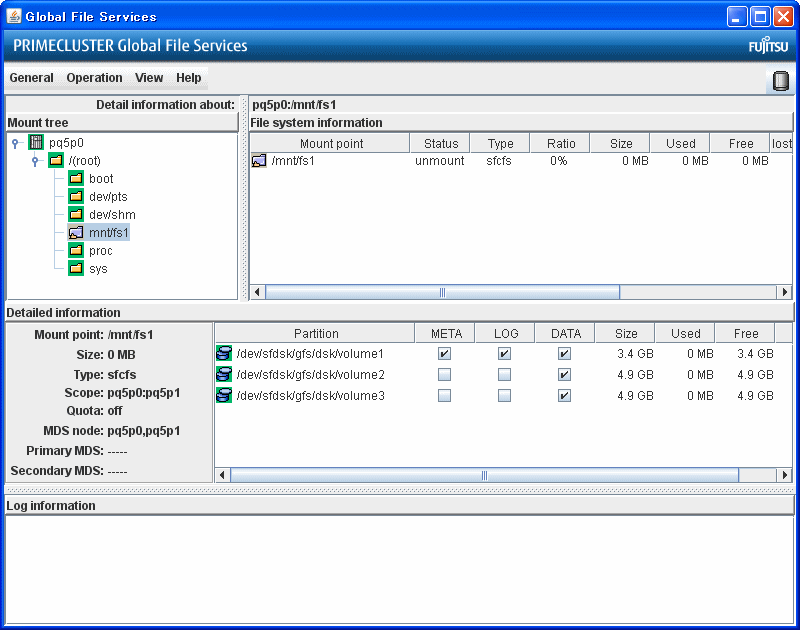Click partition table scroll-right arrow
This screenshot has width=800, height=630.
click(784, 475)
